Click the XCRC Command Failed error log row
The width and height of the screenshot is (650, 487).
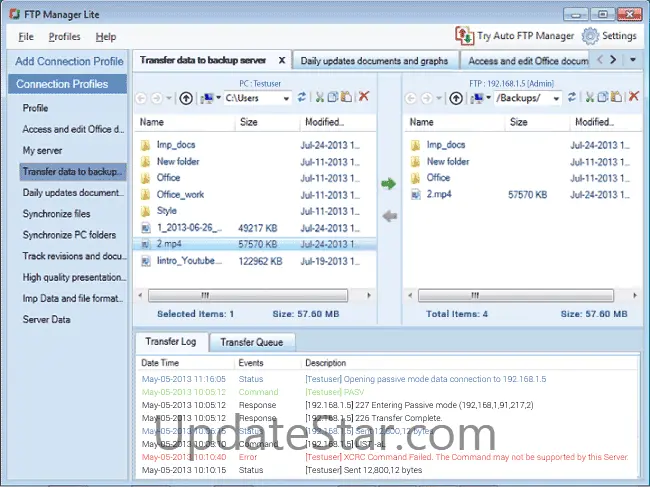[x=386, y=457]
